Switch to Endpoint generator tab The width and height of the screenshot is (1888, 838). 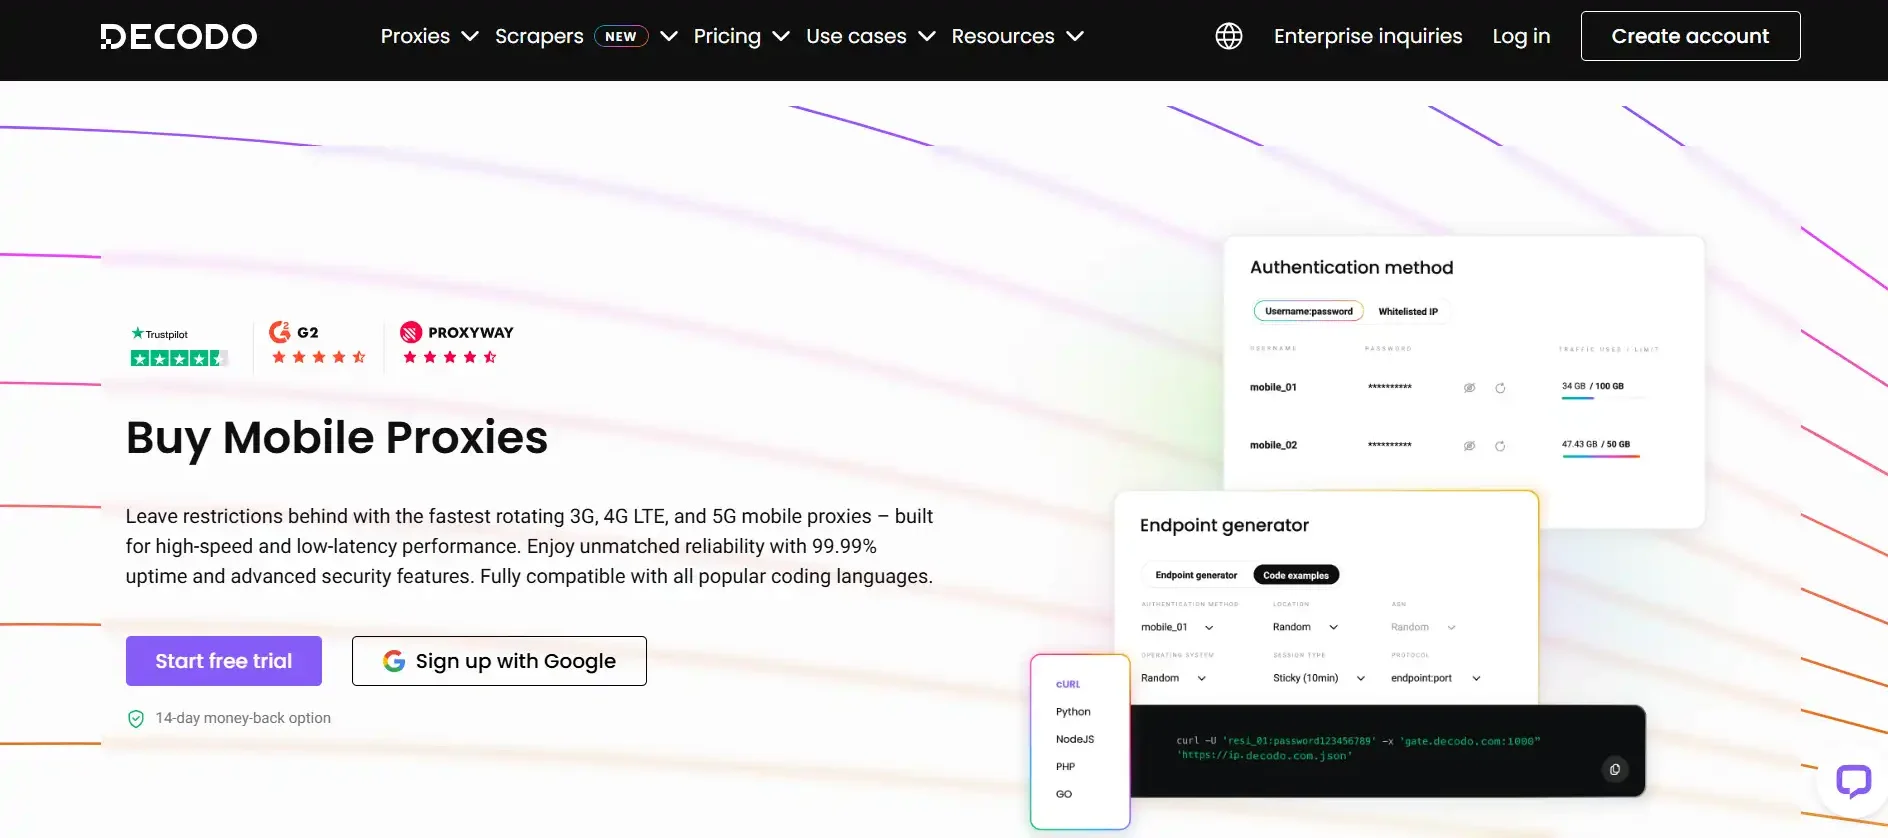[x=1196, y=575]
